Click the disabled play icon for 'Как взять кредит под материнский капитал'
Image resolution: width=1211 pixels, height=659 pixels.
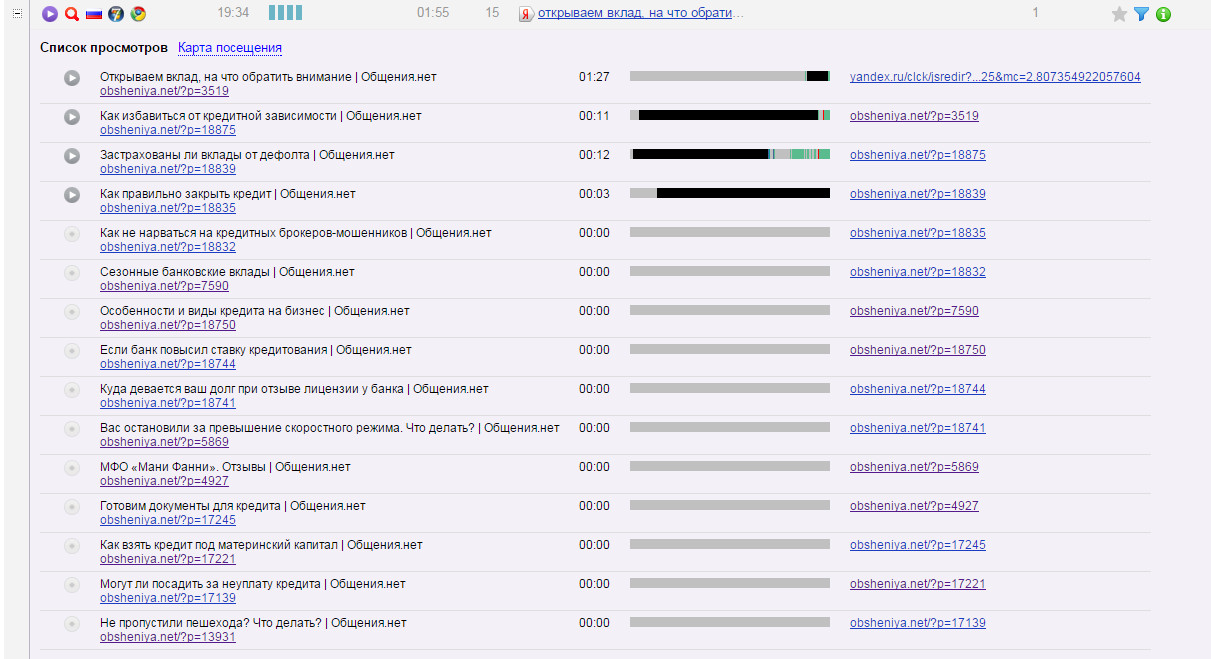tap(72, 546)
